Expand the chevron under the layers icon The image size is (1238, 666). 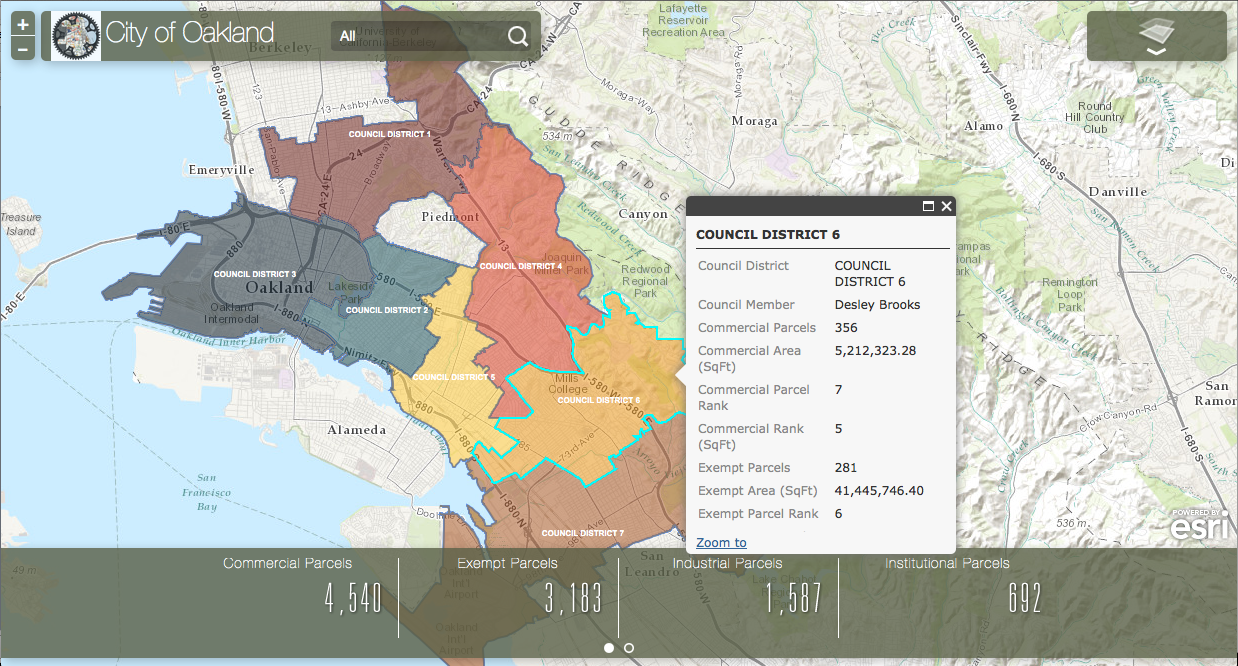click(1156, 51)
